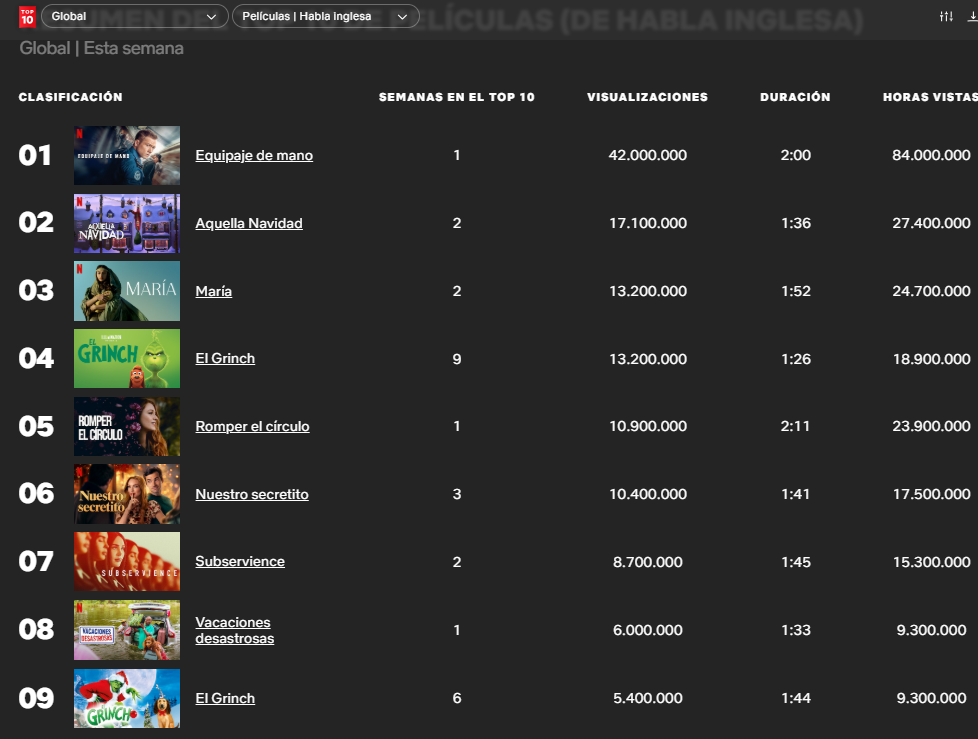Click the Global | Esta semana subtitle
Image resolution: width=978 pixels, height=739 pixels.
(x=101, y=49)
